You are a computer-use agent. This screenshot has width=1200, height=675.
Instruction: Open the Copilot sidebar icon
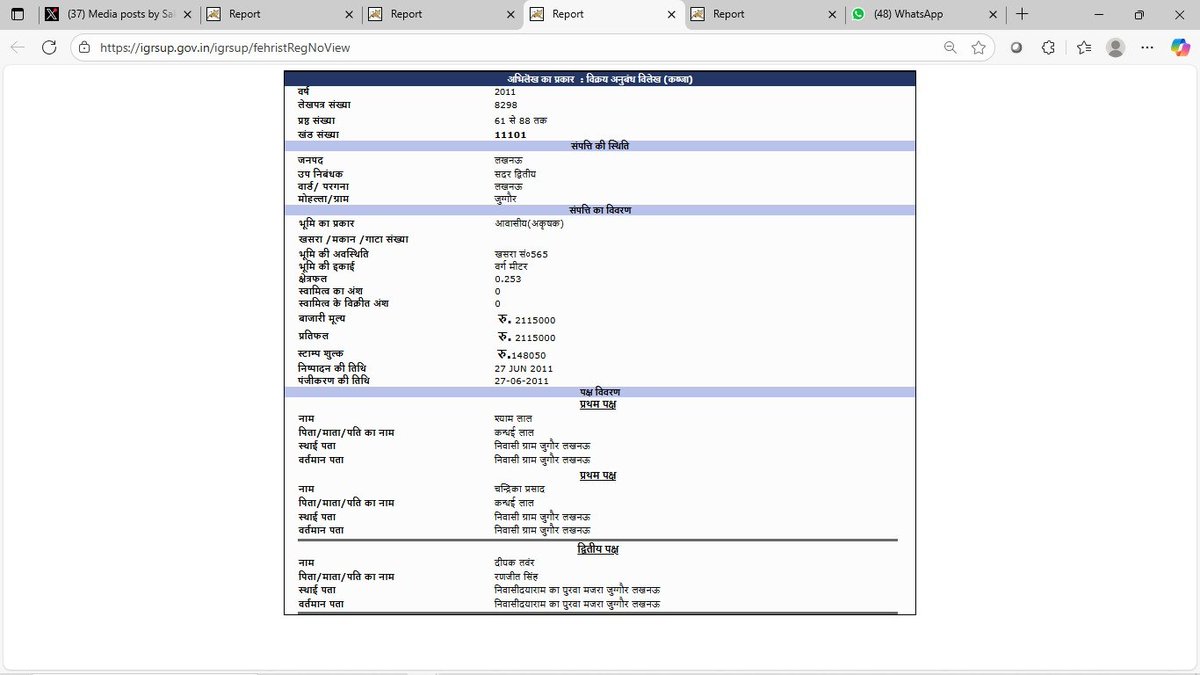click(x=1180, y=47)
